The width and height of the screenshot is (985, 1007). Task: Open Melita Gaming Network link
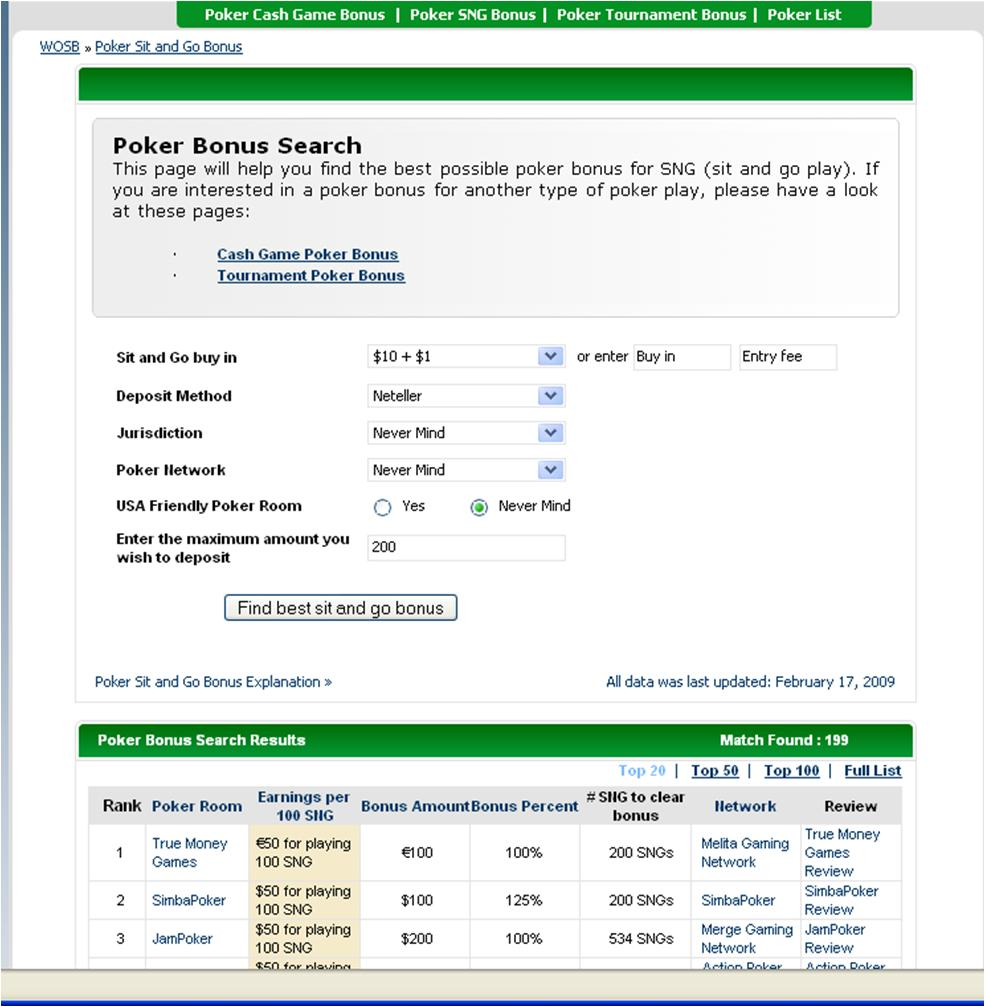745,853
